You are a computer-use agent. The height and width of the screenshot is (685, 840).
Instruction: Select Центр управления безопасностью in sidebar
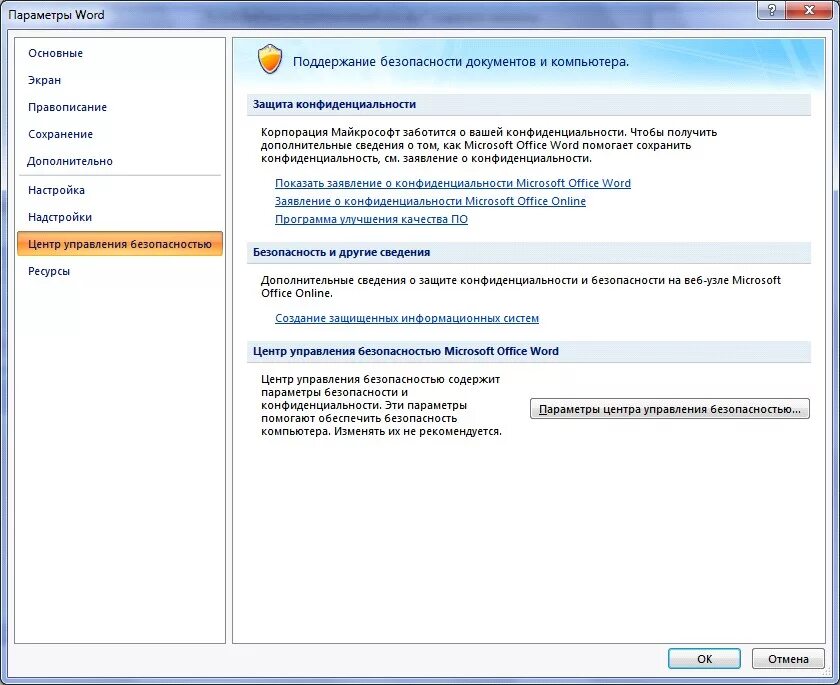click(x=120, y=244)
